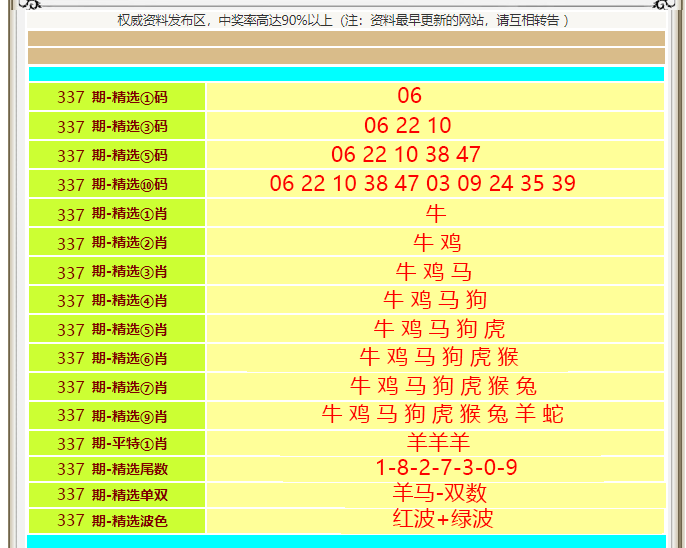The width and height of the screenshot is (686, 548).
Task: Click the 羊马-双数 result text
Action: pyautogui.click(x=439, y=493)
